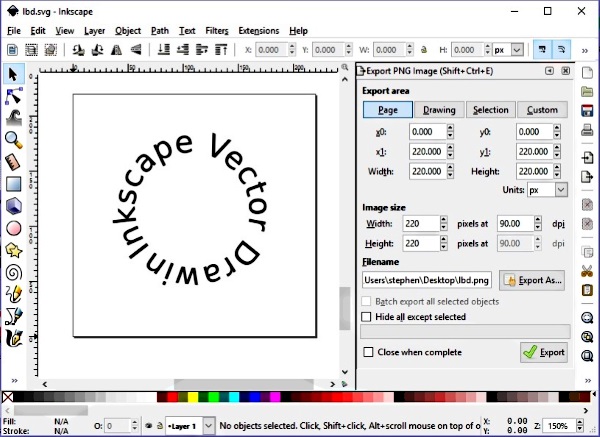The height and width of the screenshot is (437, 600).
Task: Pick the cyan palette swatch
Action: click(x=234, y=397)
